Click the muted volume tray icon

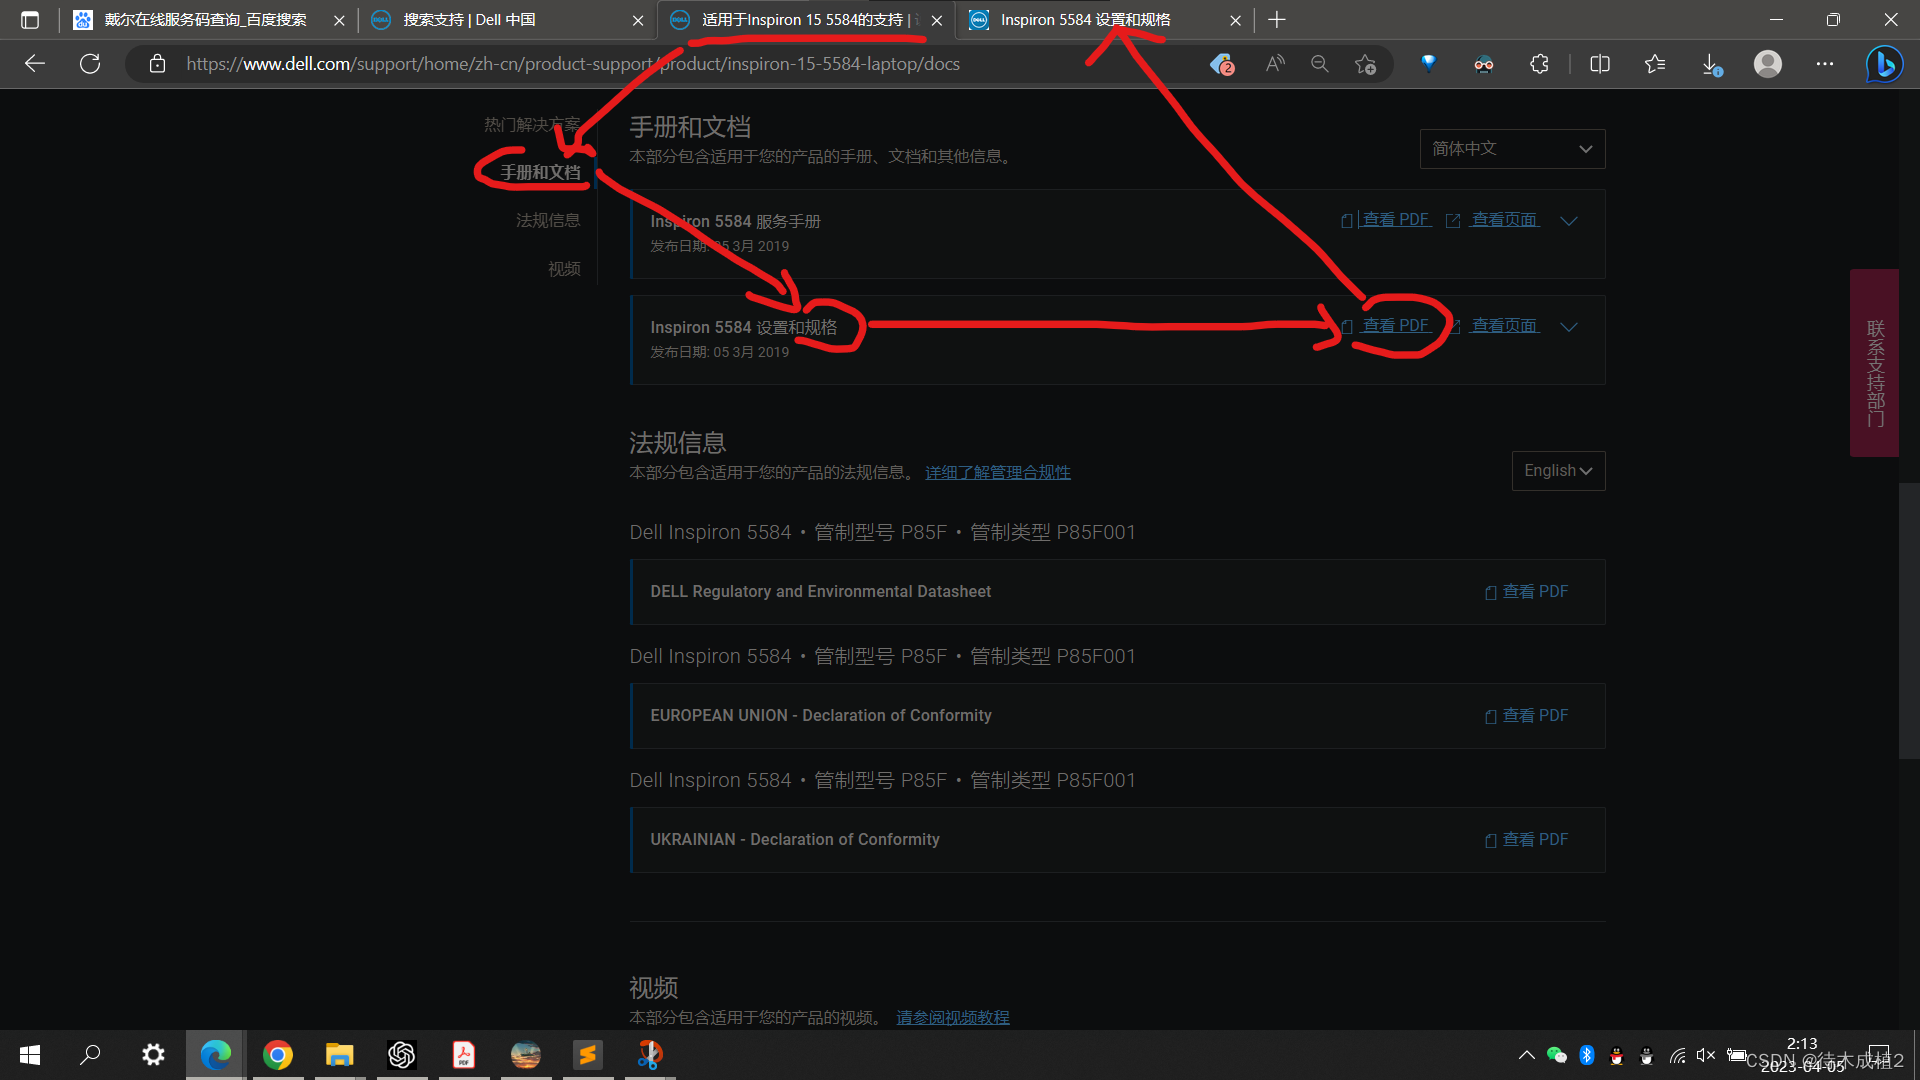[x=1706, y=1055]
